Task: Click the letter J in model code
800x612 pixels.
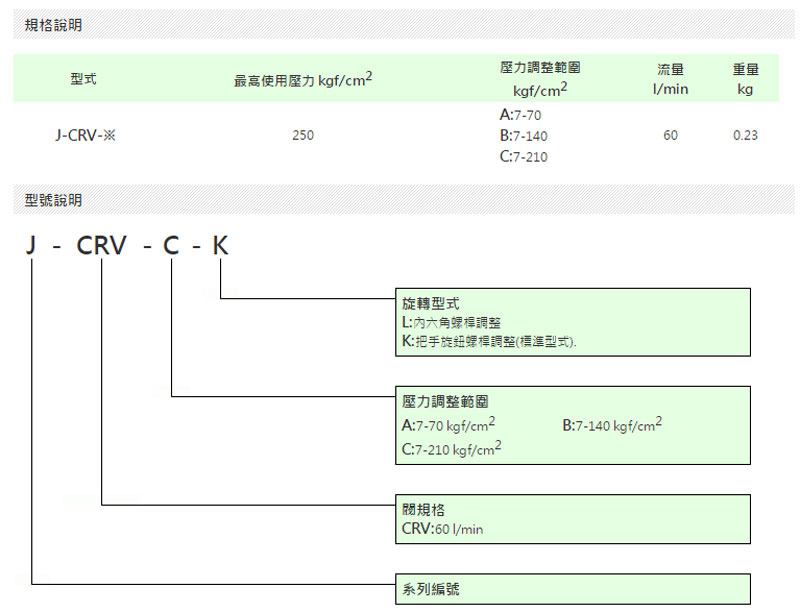Action: tap(31, 246)
